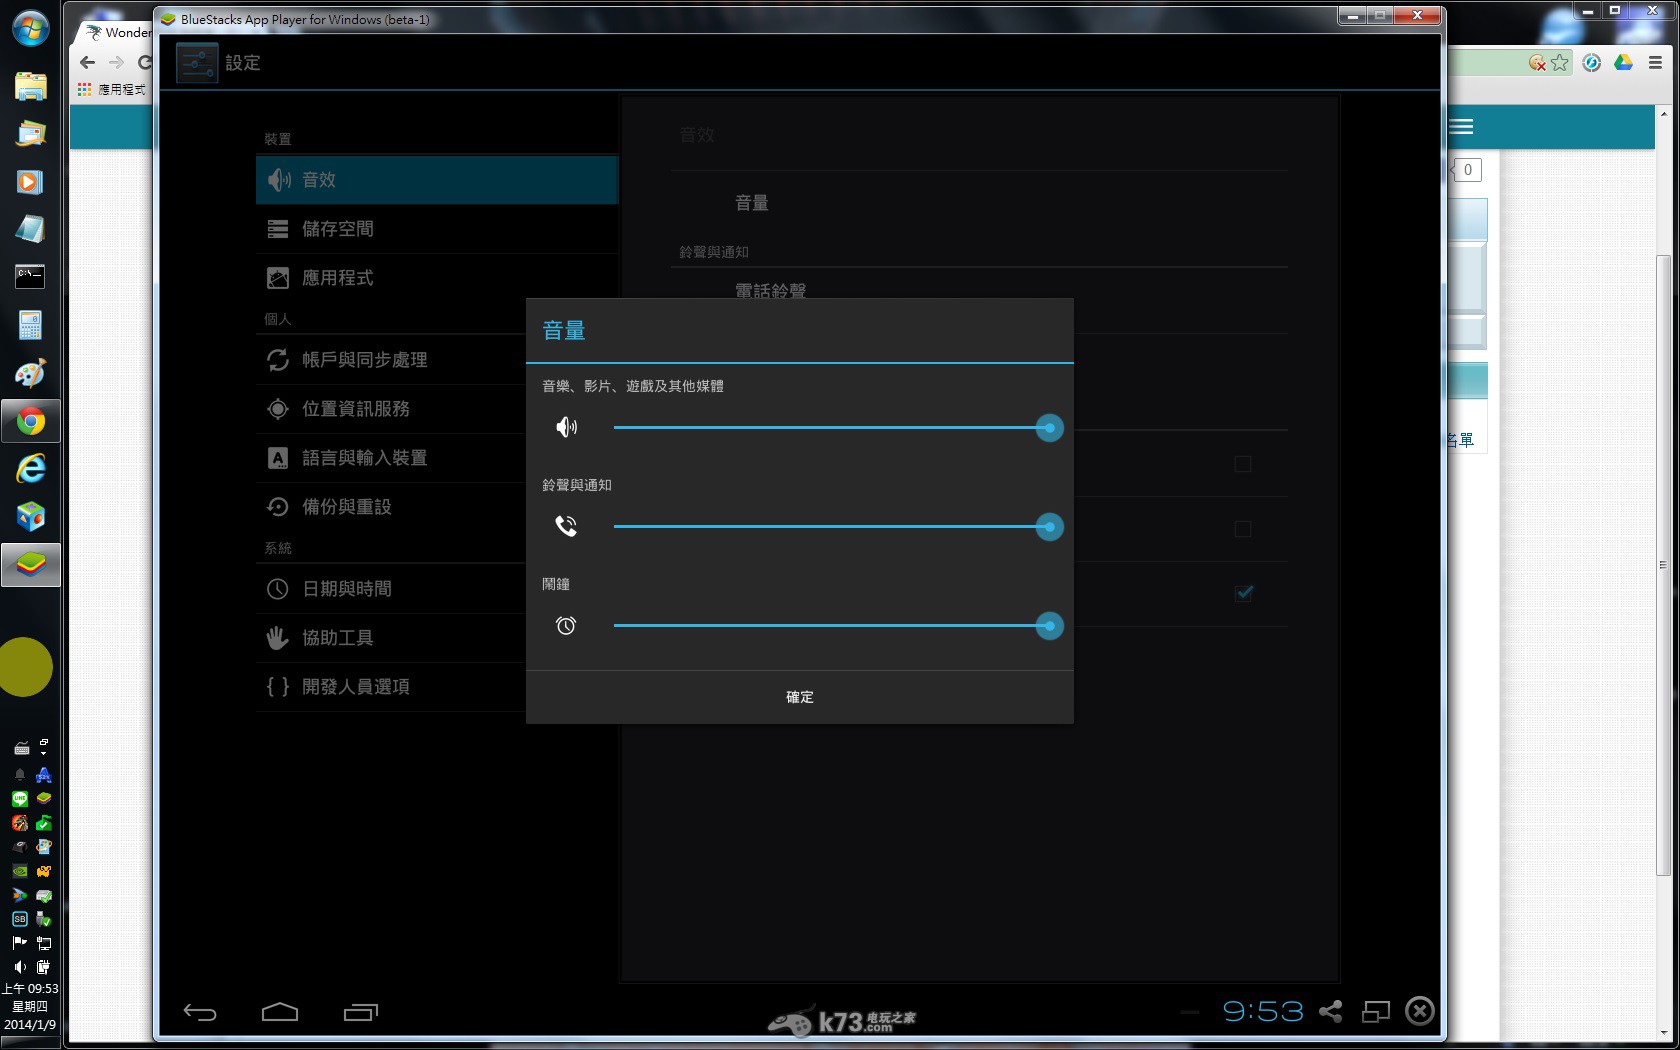1680x1050 pixels.
Task: Click the Chrome window vertical scrollbar
Action: 1663,565
